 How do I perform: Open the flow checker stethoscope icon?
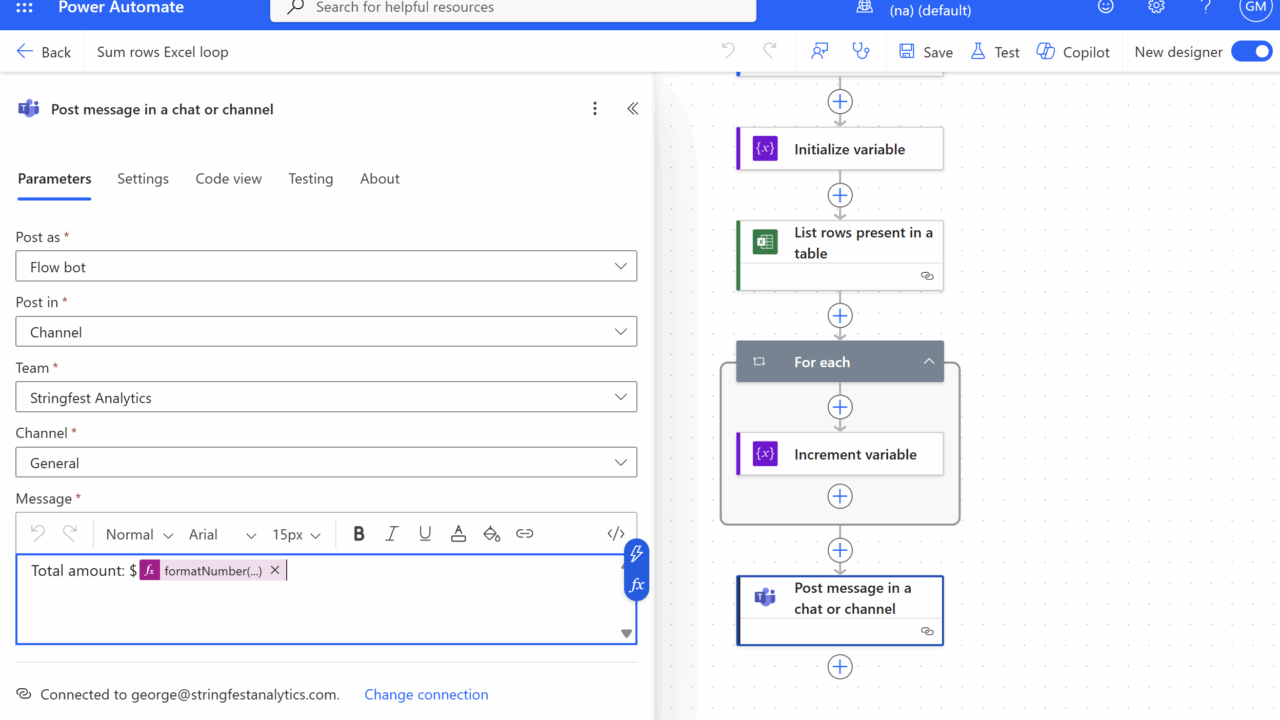click(860, 51)
